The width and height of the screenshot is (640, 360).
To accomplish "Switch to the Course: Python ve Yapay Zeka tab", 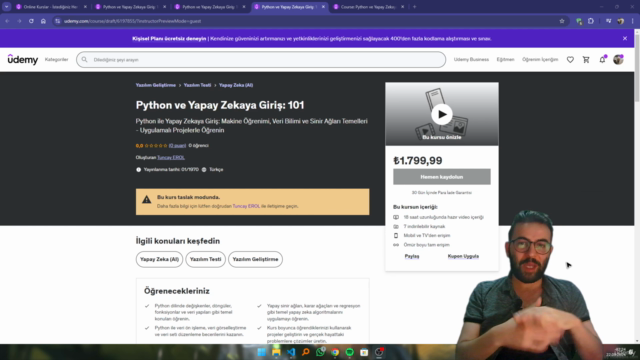I will [369, 7].
